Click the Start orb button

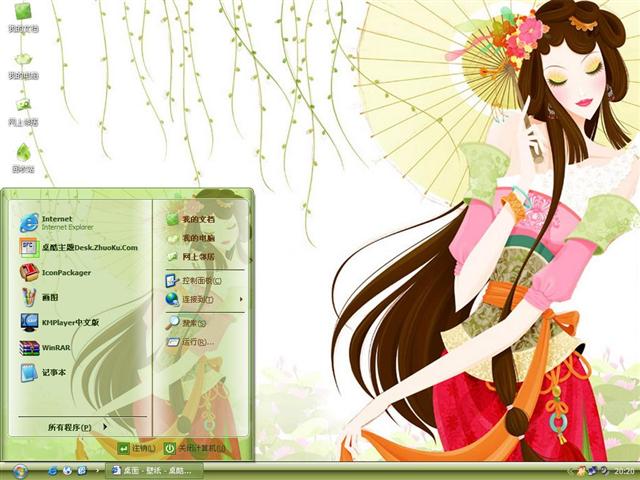tap(19, 471)
